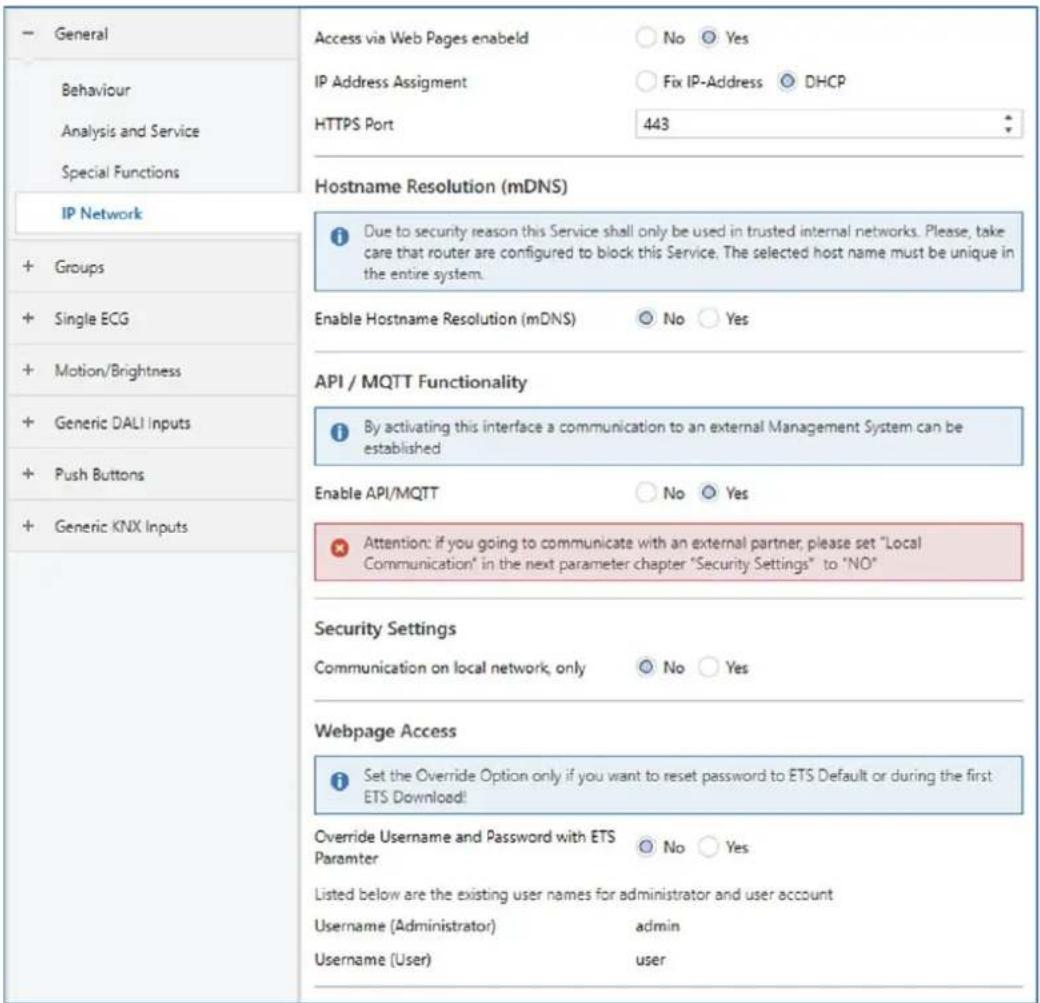Set Enable Hostname Resolution to Yes

pyautogui.click(x=708, y=318)
